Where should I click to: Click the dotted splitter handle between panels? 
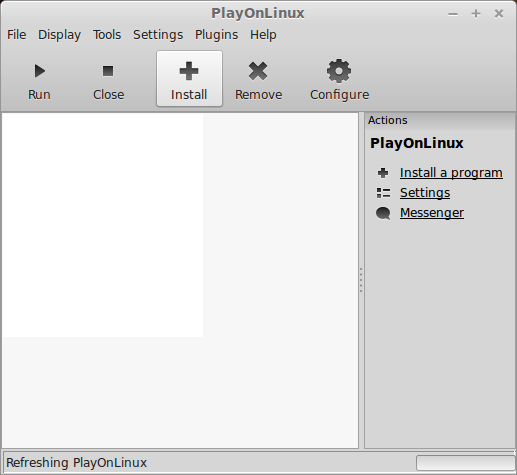[x=361, y=280]
